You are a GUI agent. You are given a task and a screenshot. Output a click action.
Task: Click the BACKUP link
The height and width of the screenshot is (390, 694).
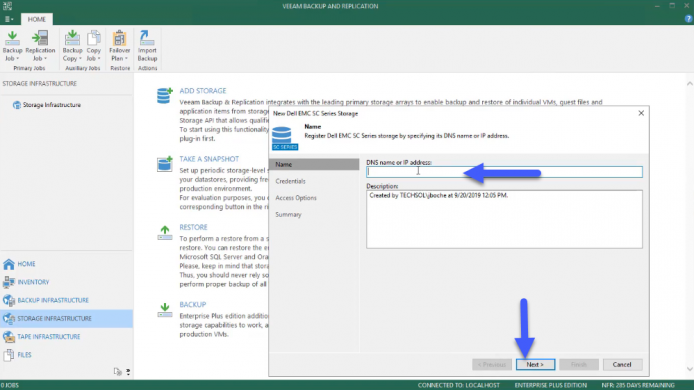point(193,305)
